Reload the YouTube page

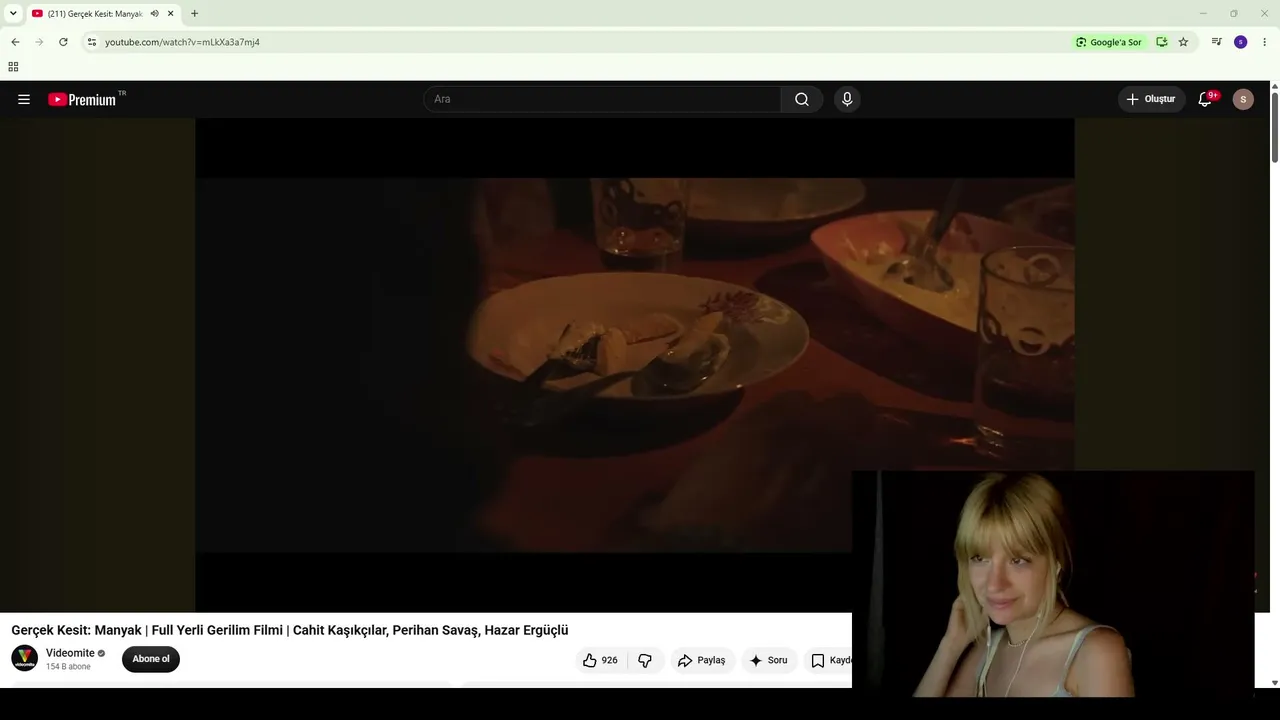click(63, 42)
